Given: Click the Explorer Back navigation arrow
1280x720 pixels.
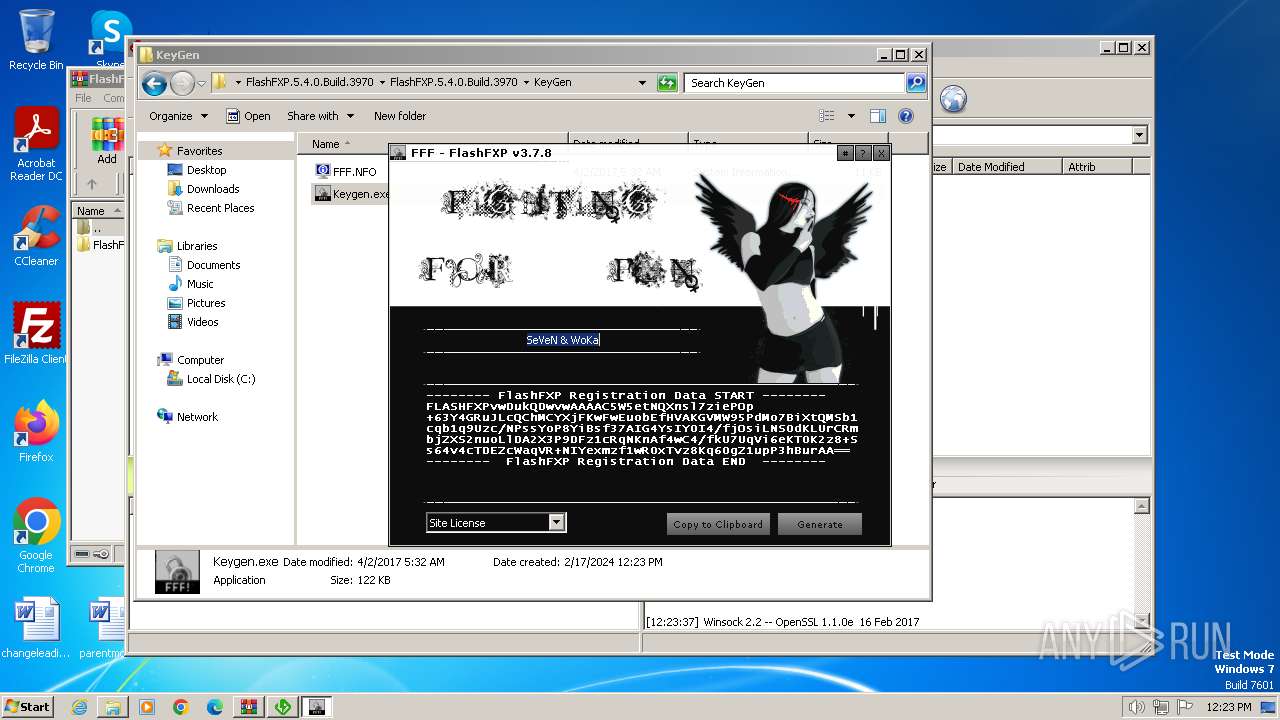Looking at the screenshot, I should 154,83.
